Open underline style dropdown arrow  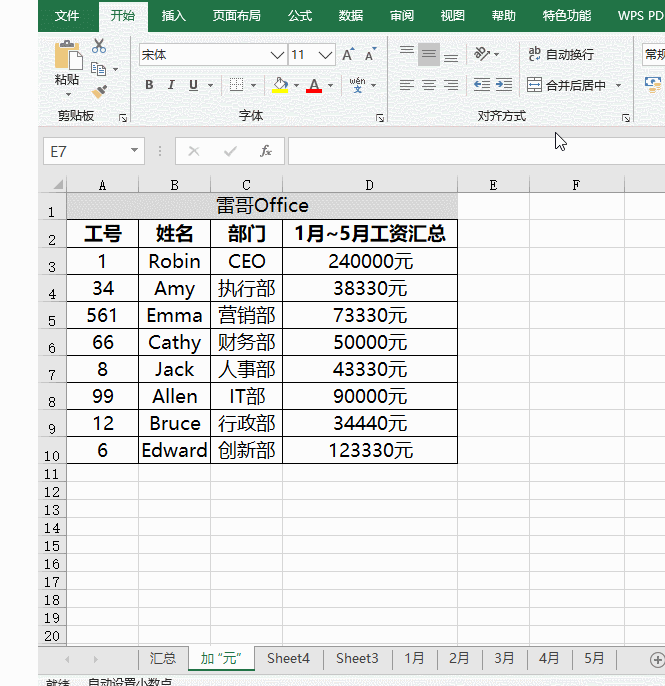[210, 85]
